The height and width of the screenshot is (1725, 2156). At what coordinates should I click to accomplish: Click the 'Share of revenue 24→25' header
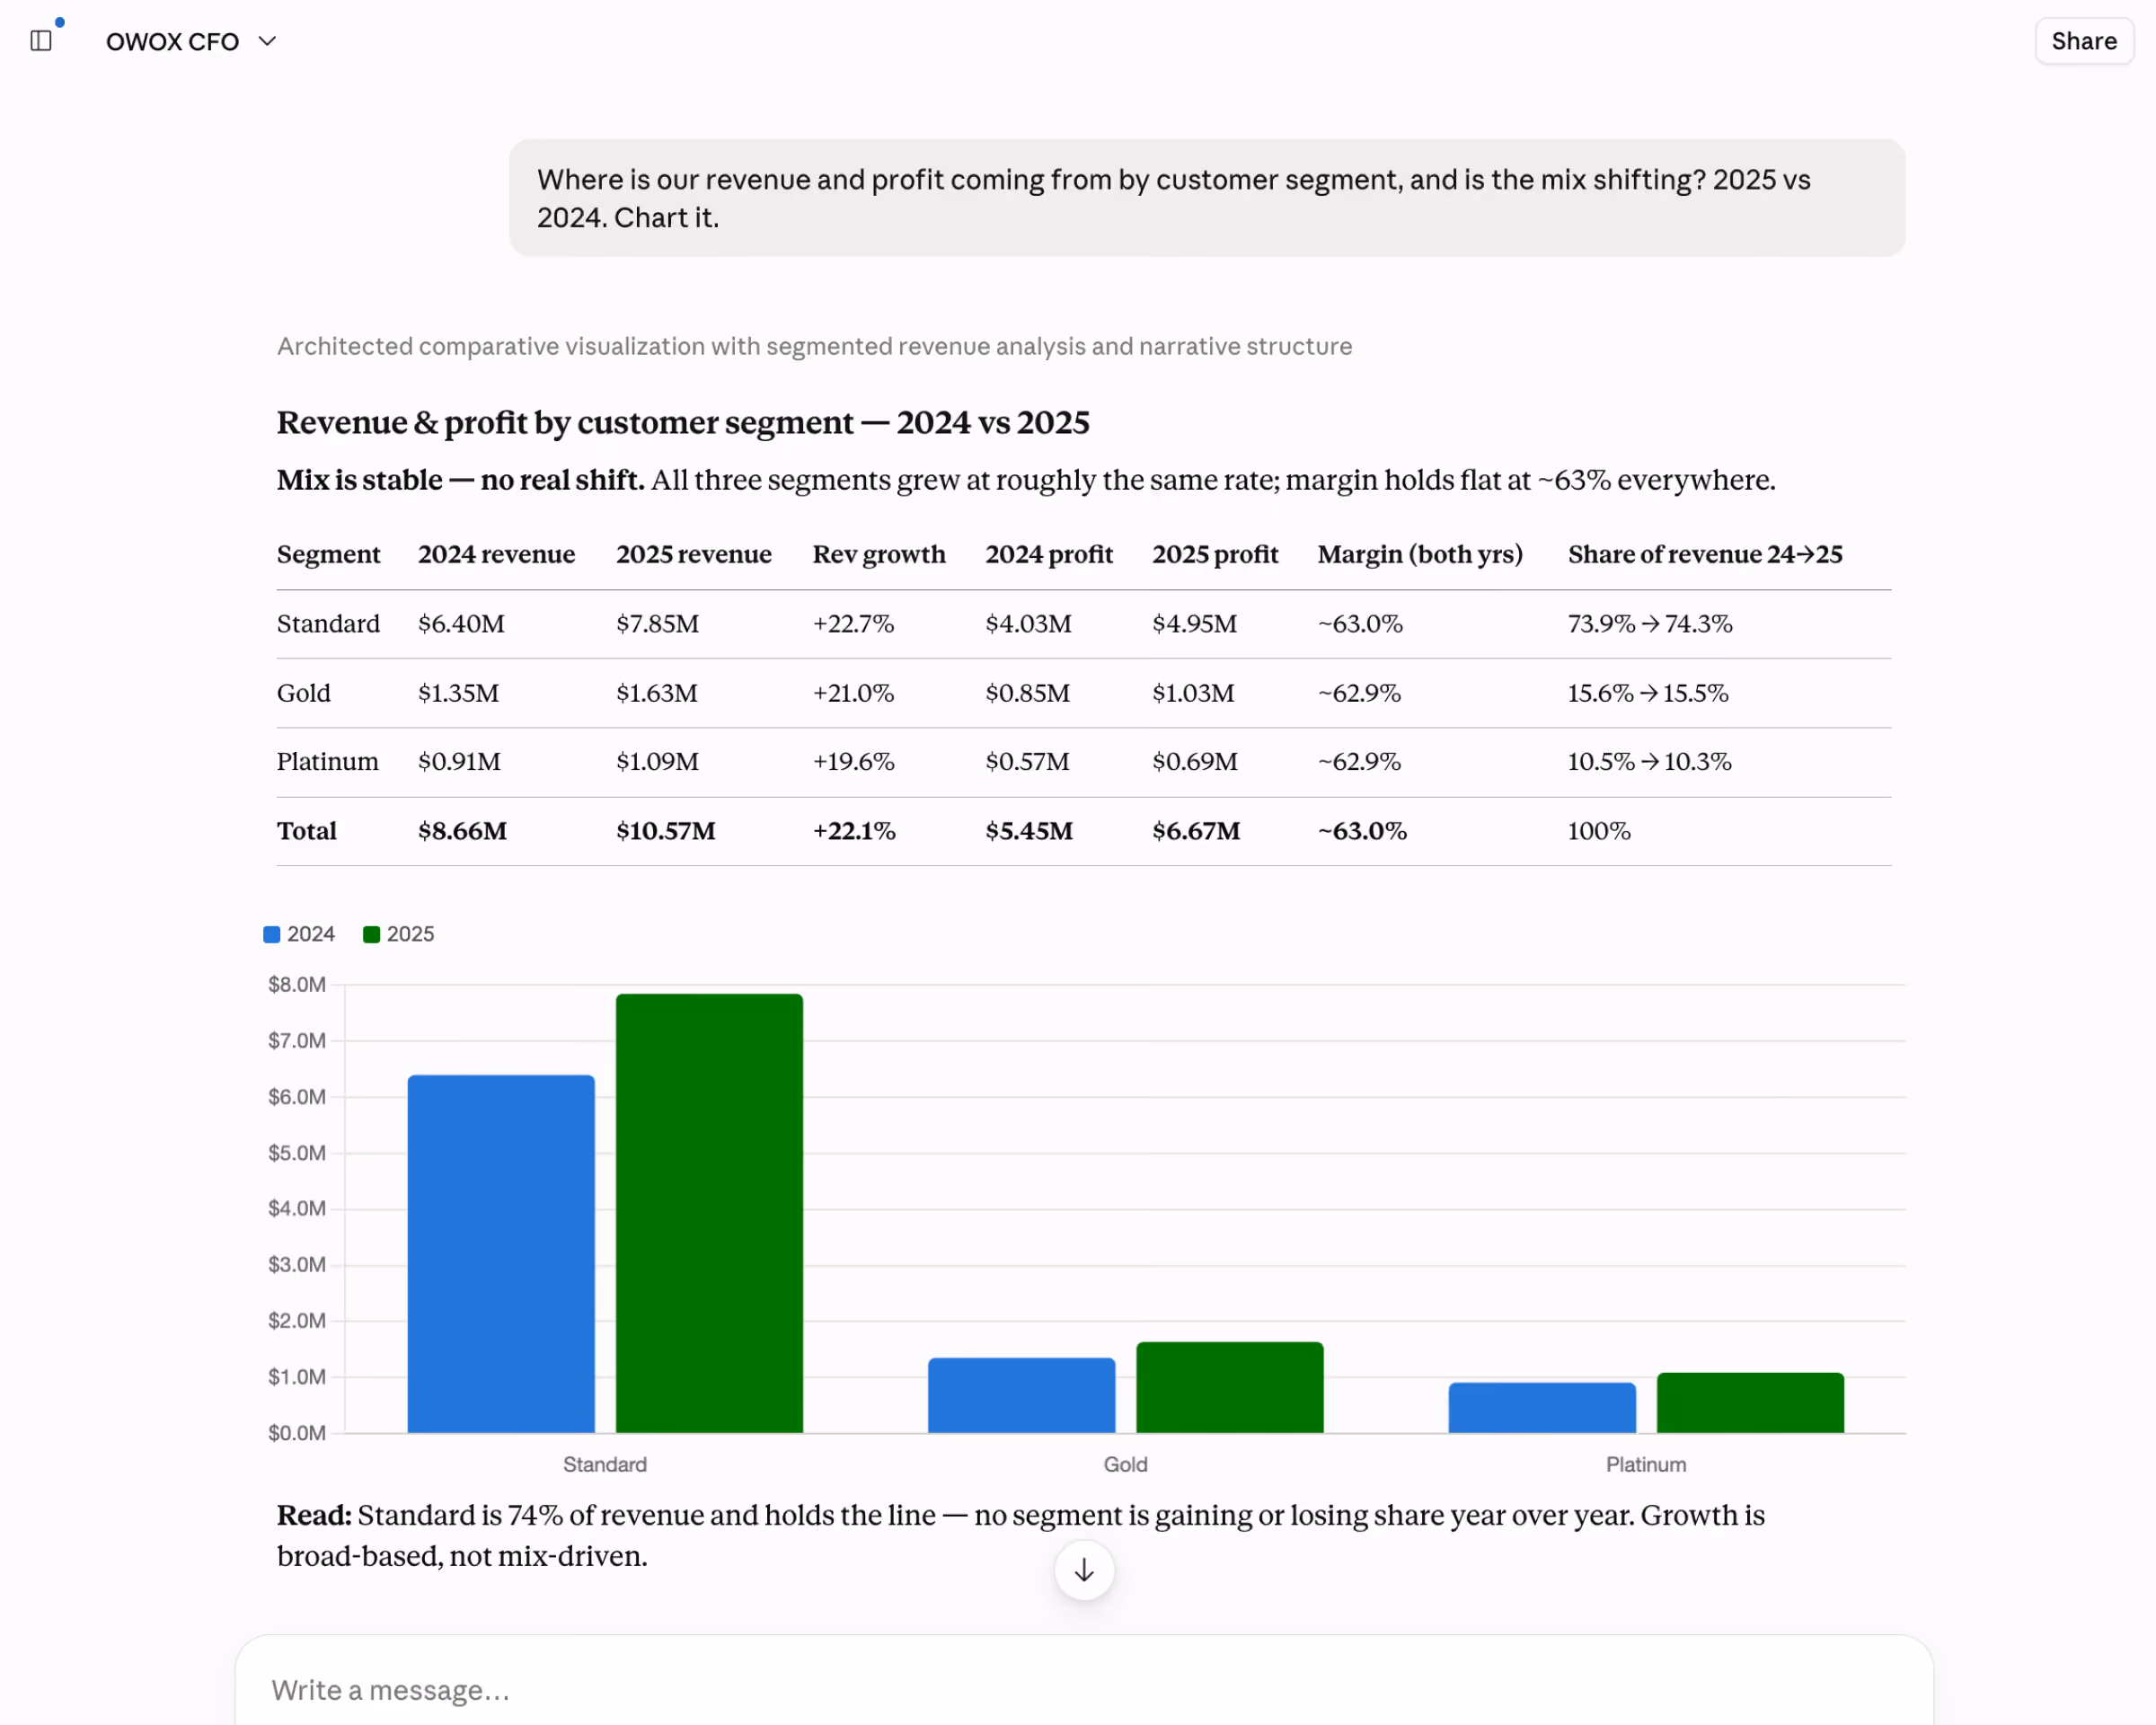[1705, 554]
